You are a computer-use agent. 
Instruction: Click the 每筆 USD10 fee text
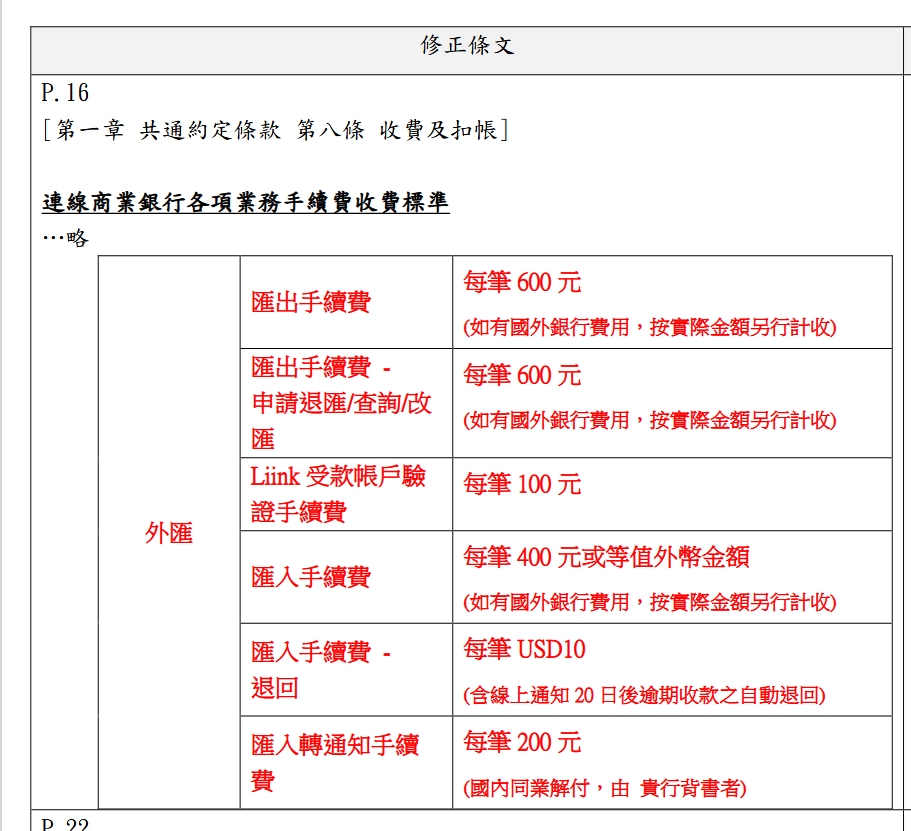[524, 650]
